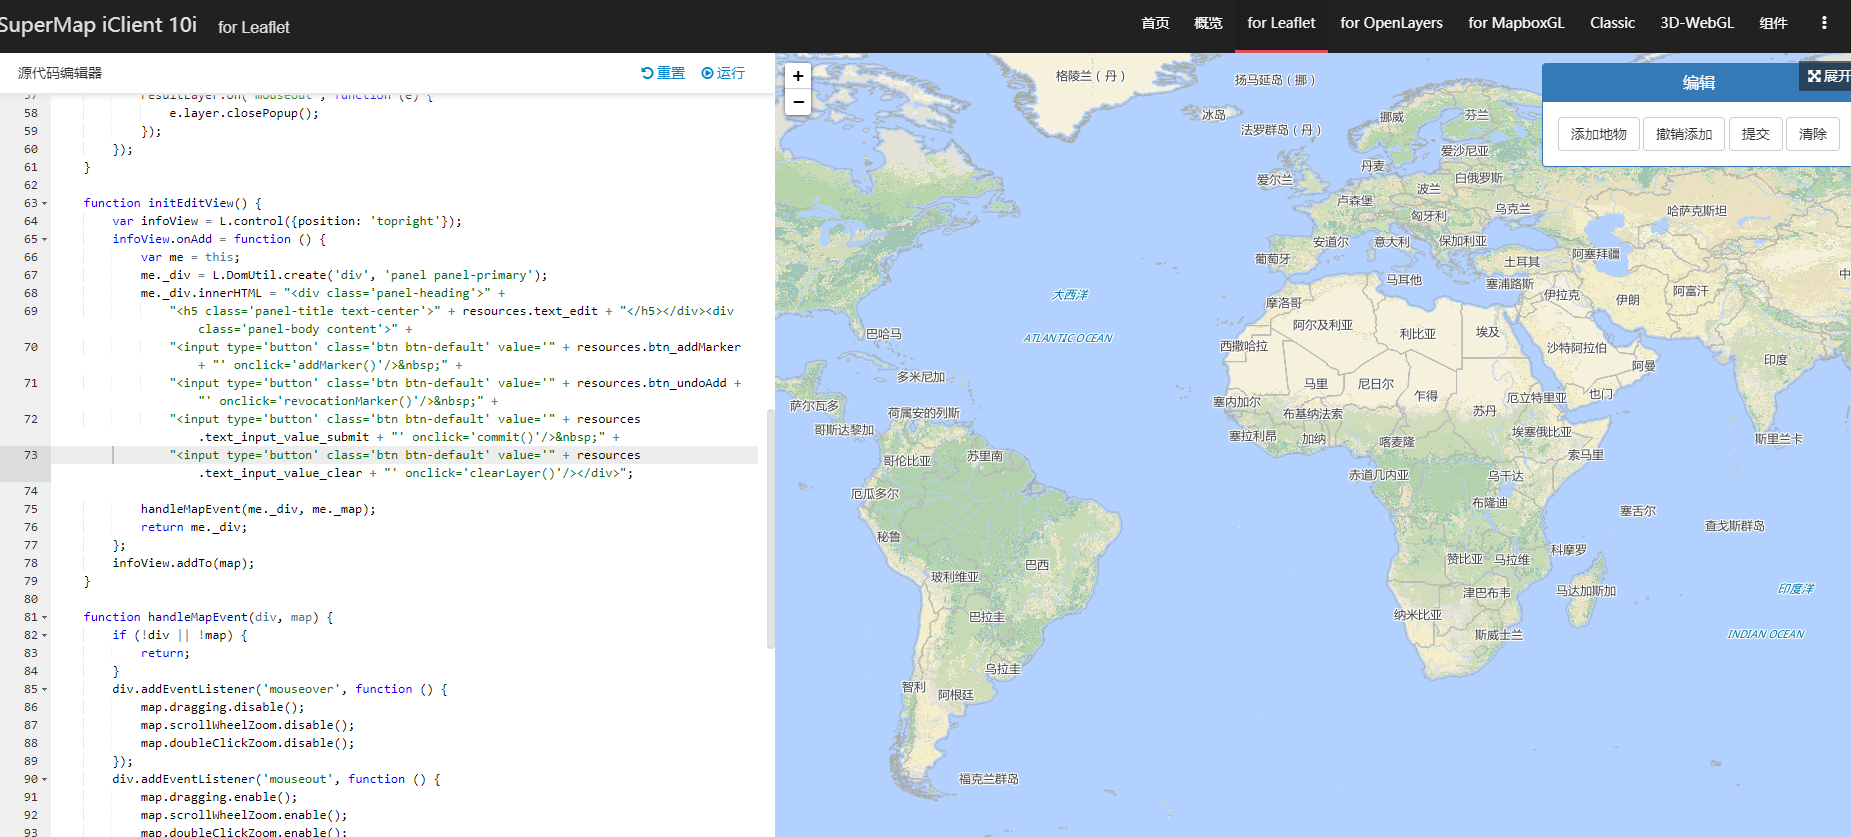This screenshot has width=1851, height=837.
Task: Click 'function initEditView()' code text
Action: click(172, 203)
